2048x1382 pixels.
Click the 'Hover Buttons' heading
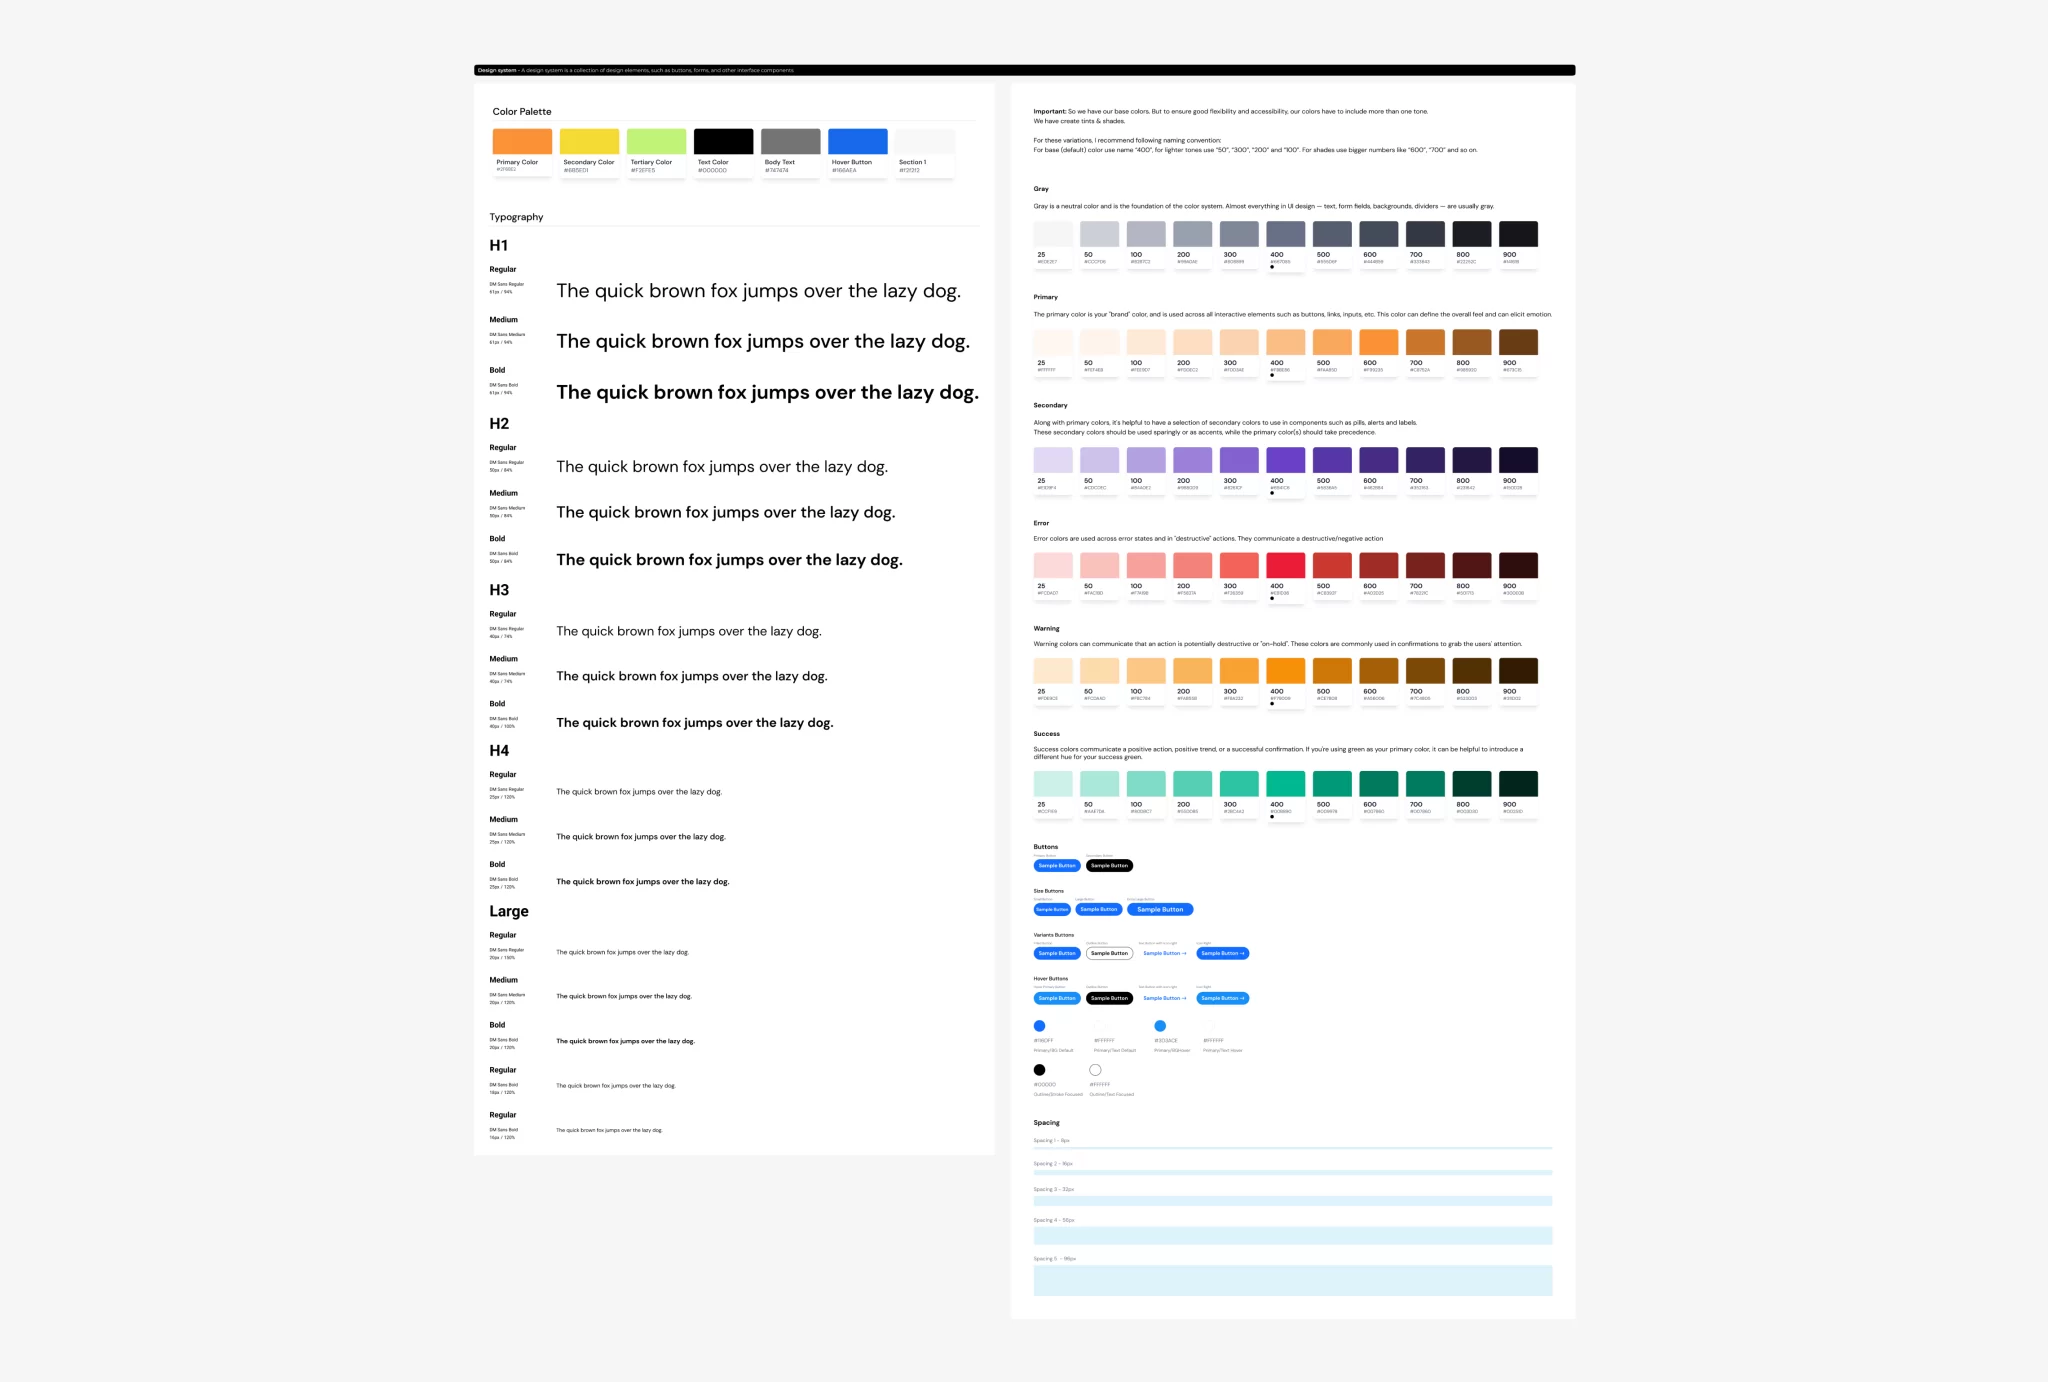click(x=1051, y=979)
